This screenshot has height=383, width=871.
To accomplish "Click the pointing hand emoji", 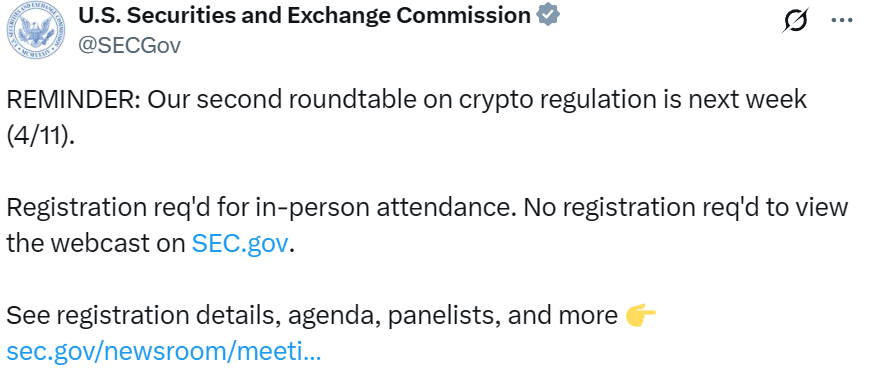I will coord(640,316).
